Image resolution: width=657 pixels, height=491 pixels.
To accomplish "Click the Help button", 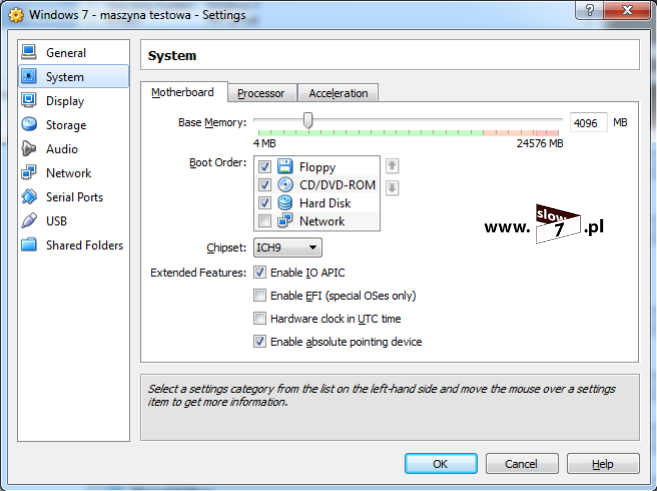I will (x=603, y=464).
